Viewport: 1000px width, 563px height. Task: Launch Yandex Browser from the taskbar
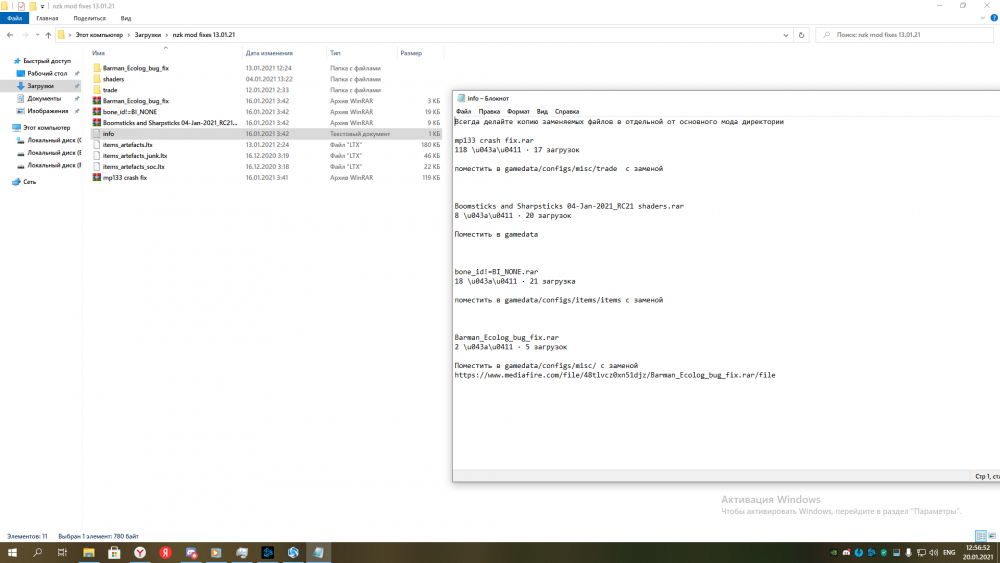140,552
